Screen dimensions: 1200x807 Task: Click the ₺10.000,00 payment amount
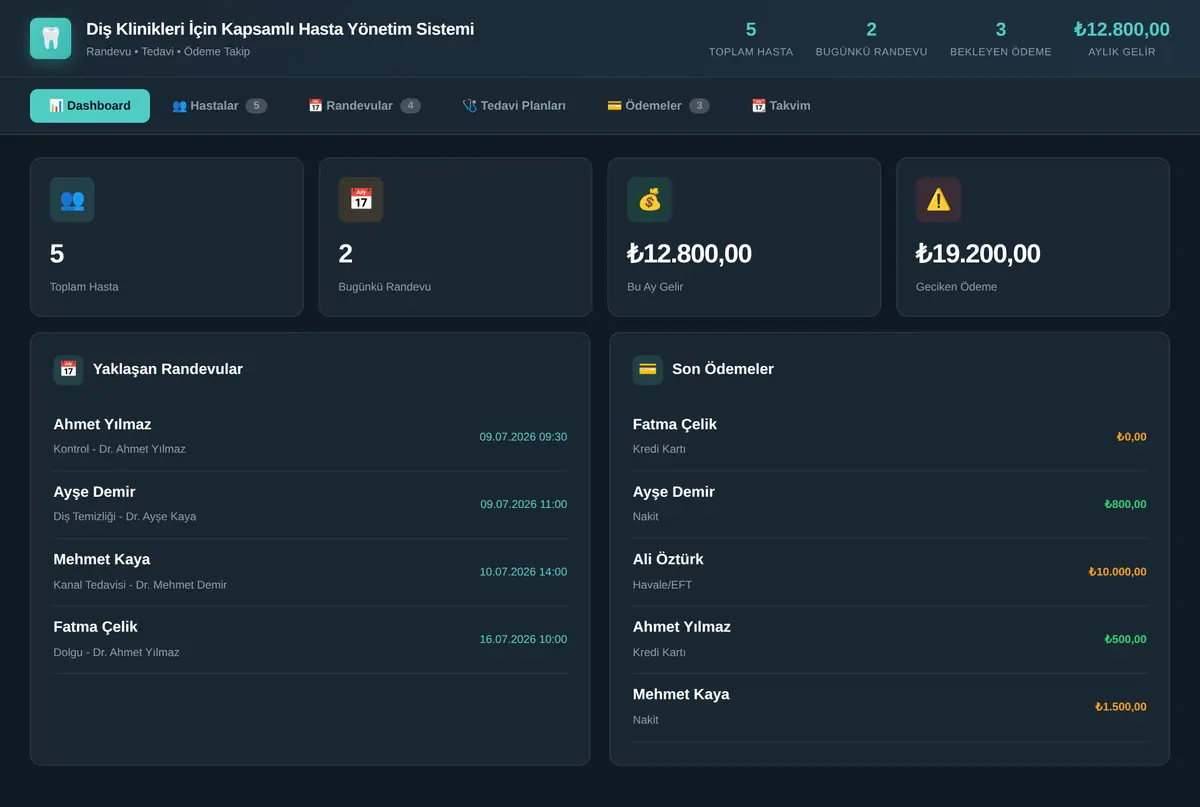coord(1117,572)
